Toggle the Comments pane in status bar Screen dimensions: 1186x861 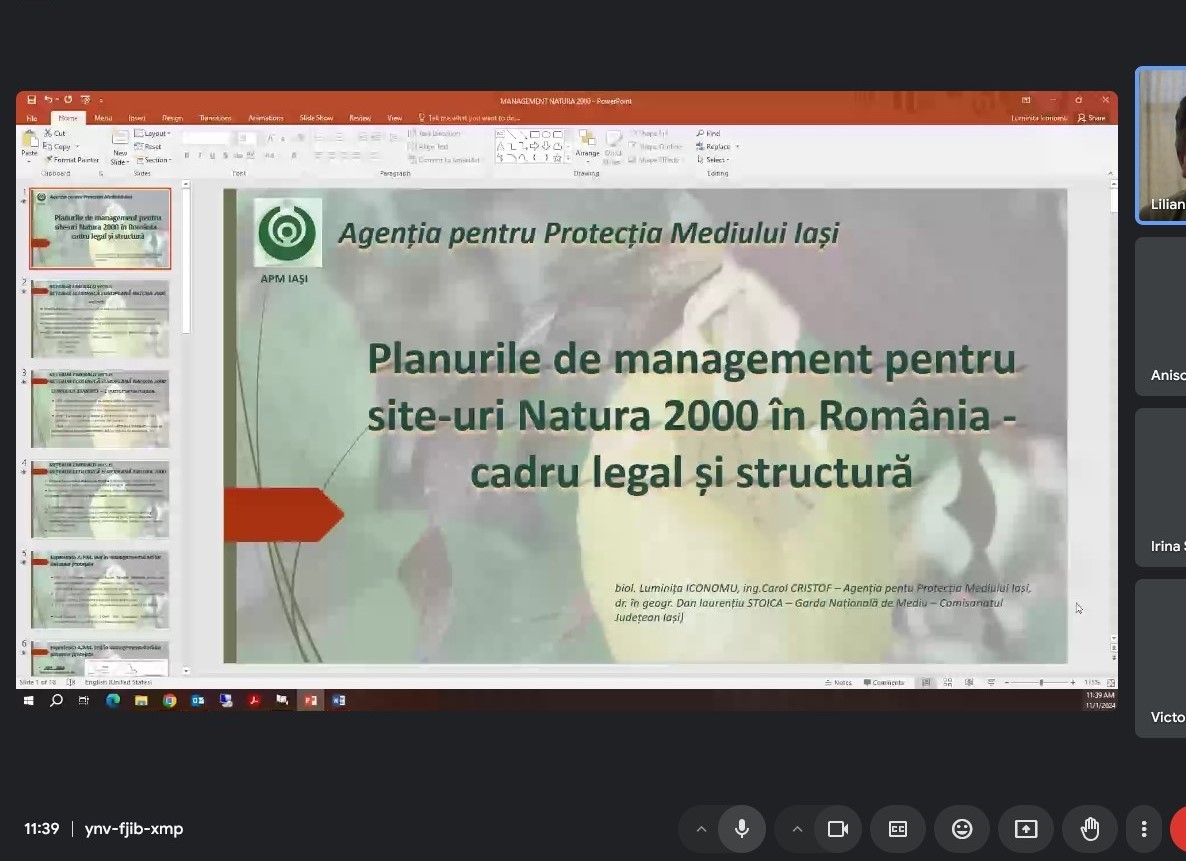pyautogui.click(x=883, y=682)
